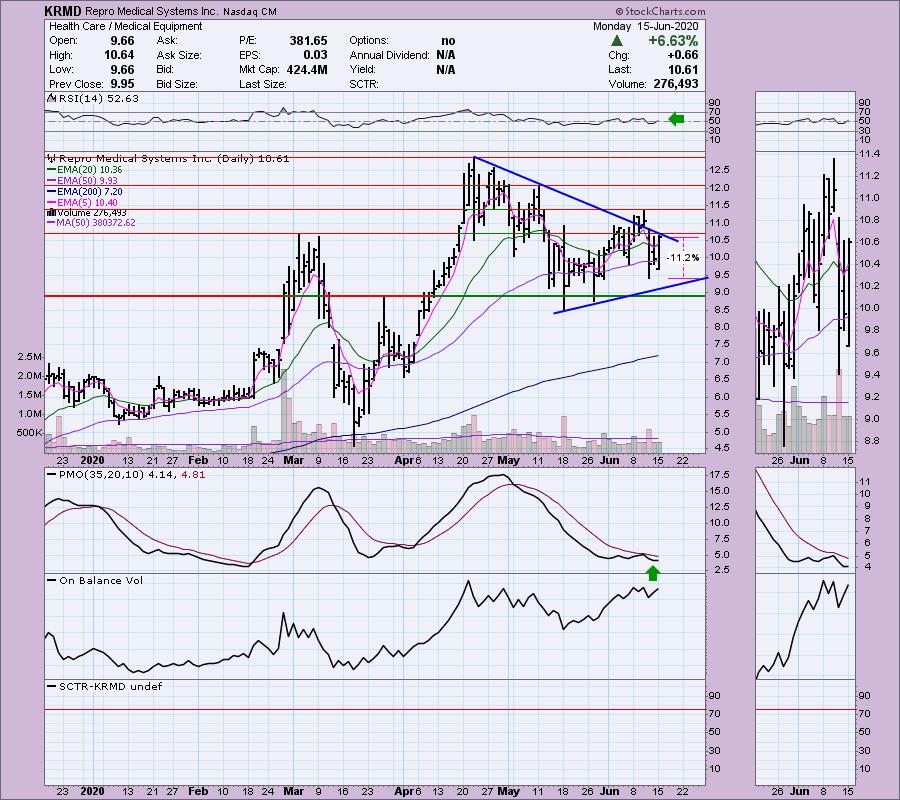900x800 pixels.
Task: Click the On Balance Vol label
Action: [101, 581]
